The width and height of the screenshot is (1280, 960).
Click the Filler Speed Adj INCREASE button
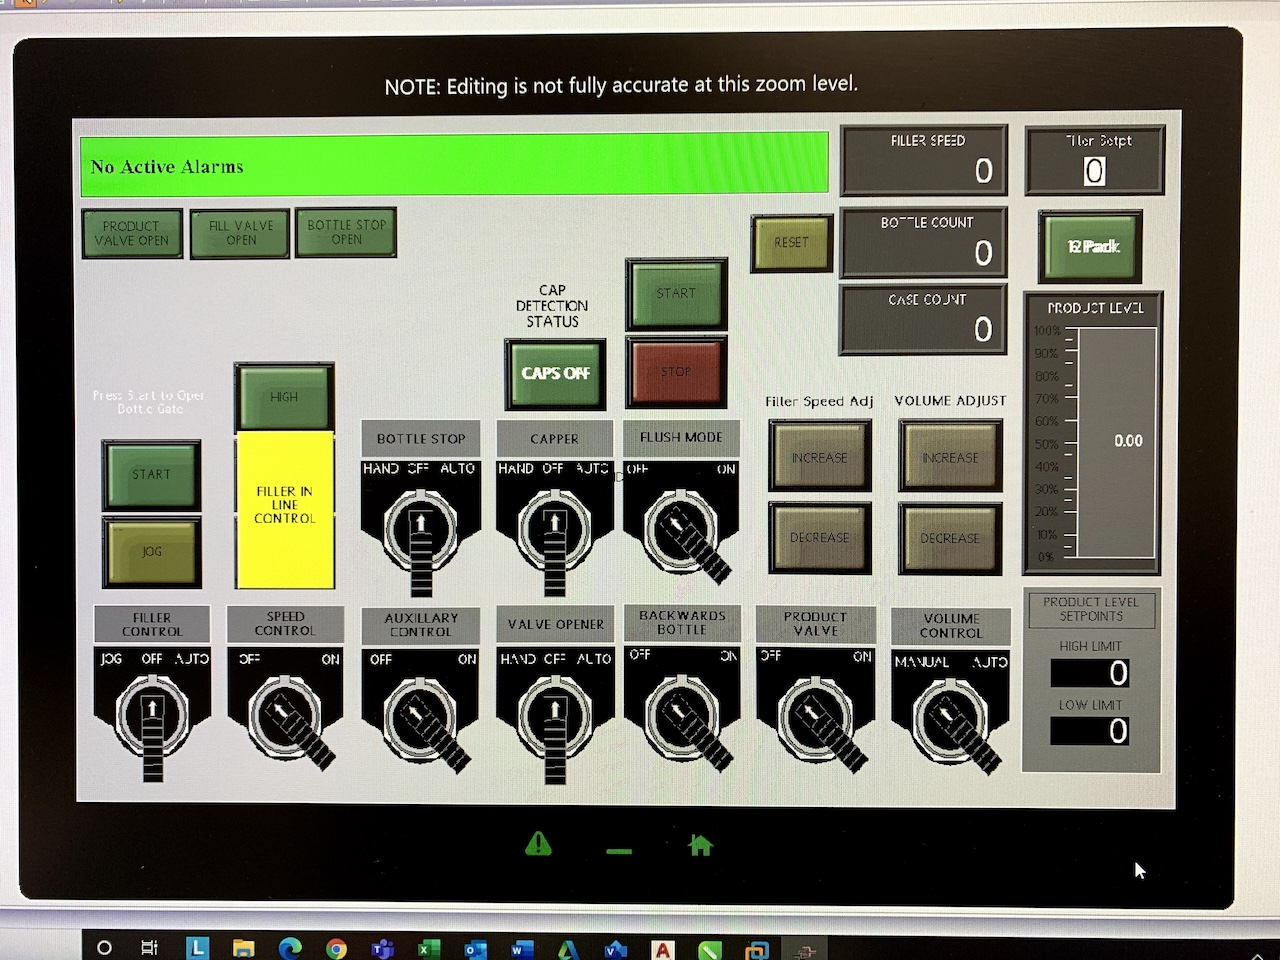pos(819,457)
